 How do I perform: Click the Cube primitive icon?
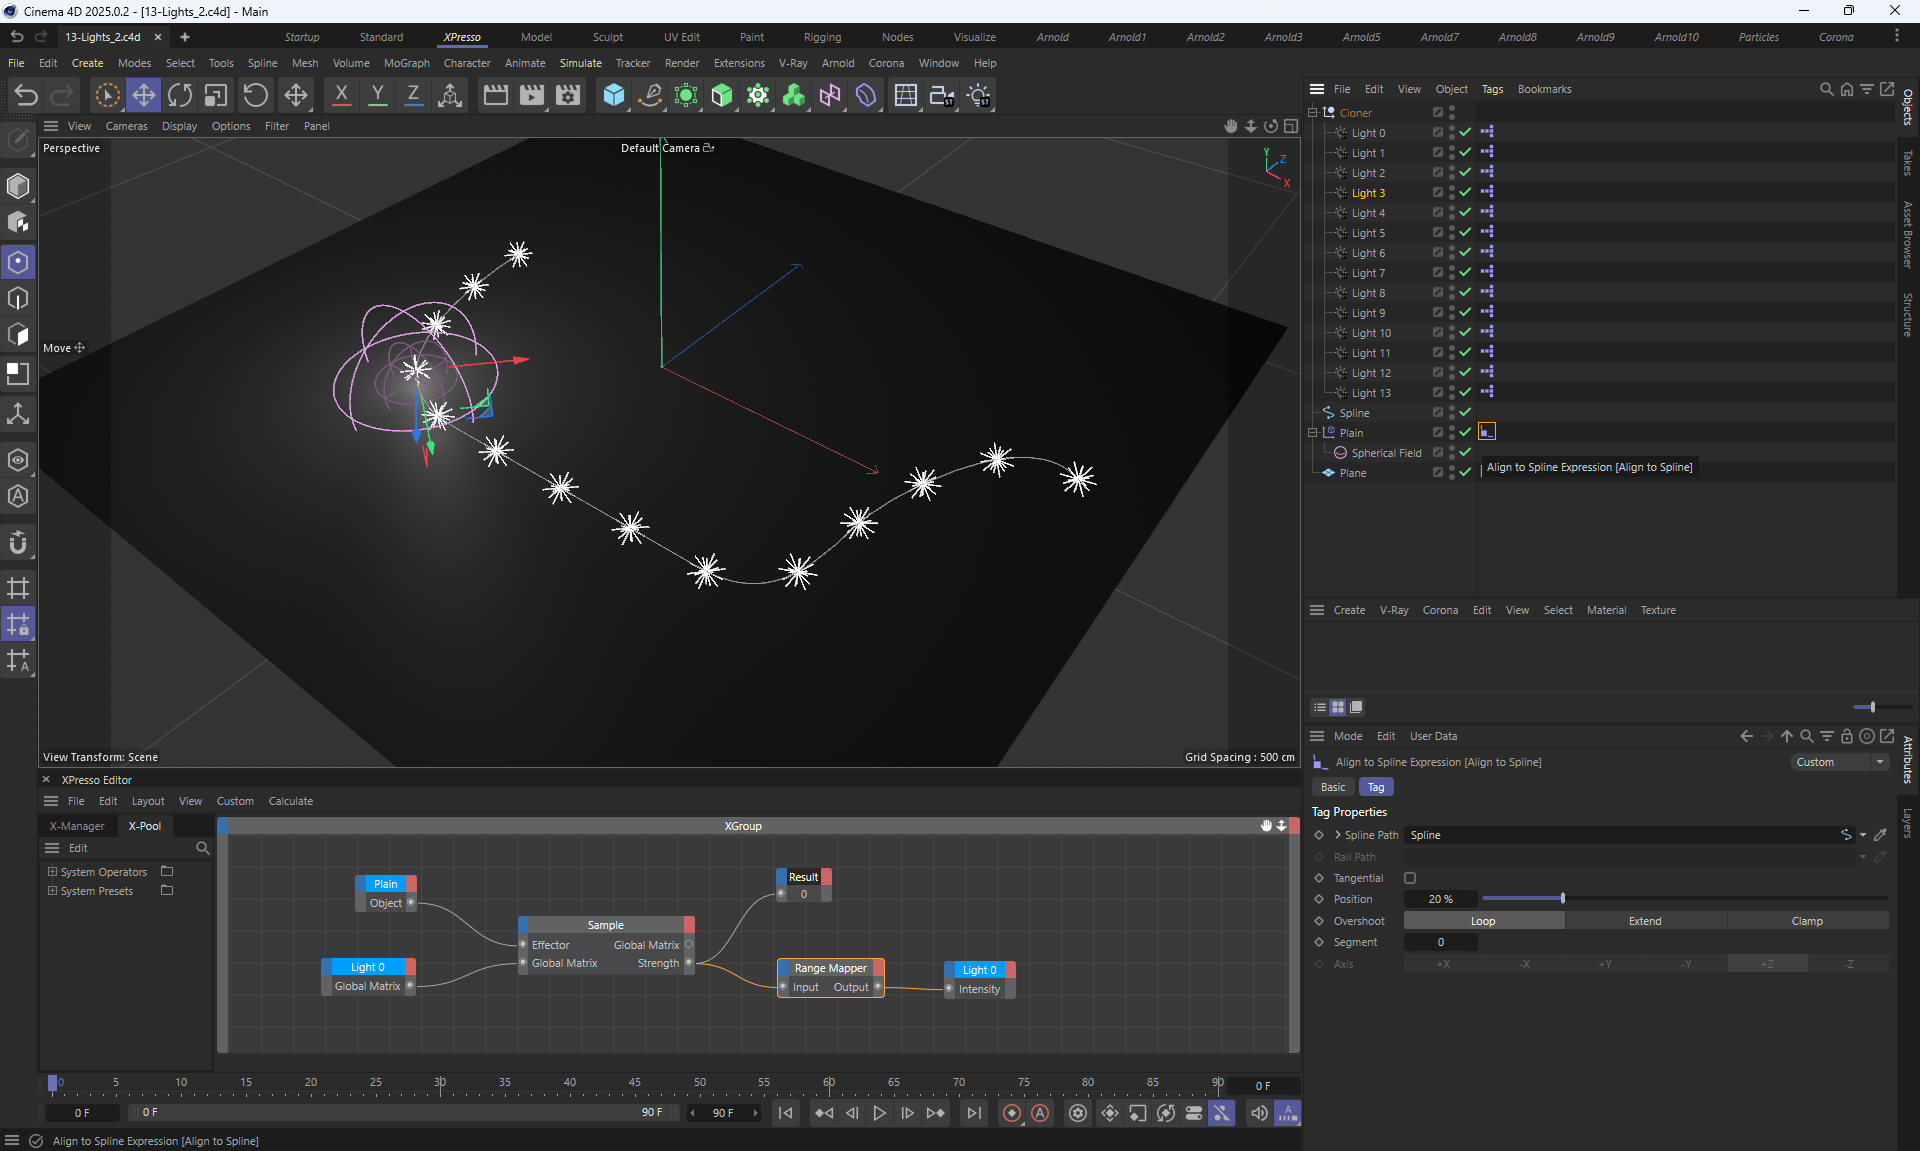pos(613,95)
